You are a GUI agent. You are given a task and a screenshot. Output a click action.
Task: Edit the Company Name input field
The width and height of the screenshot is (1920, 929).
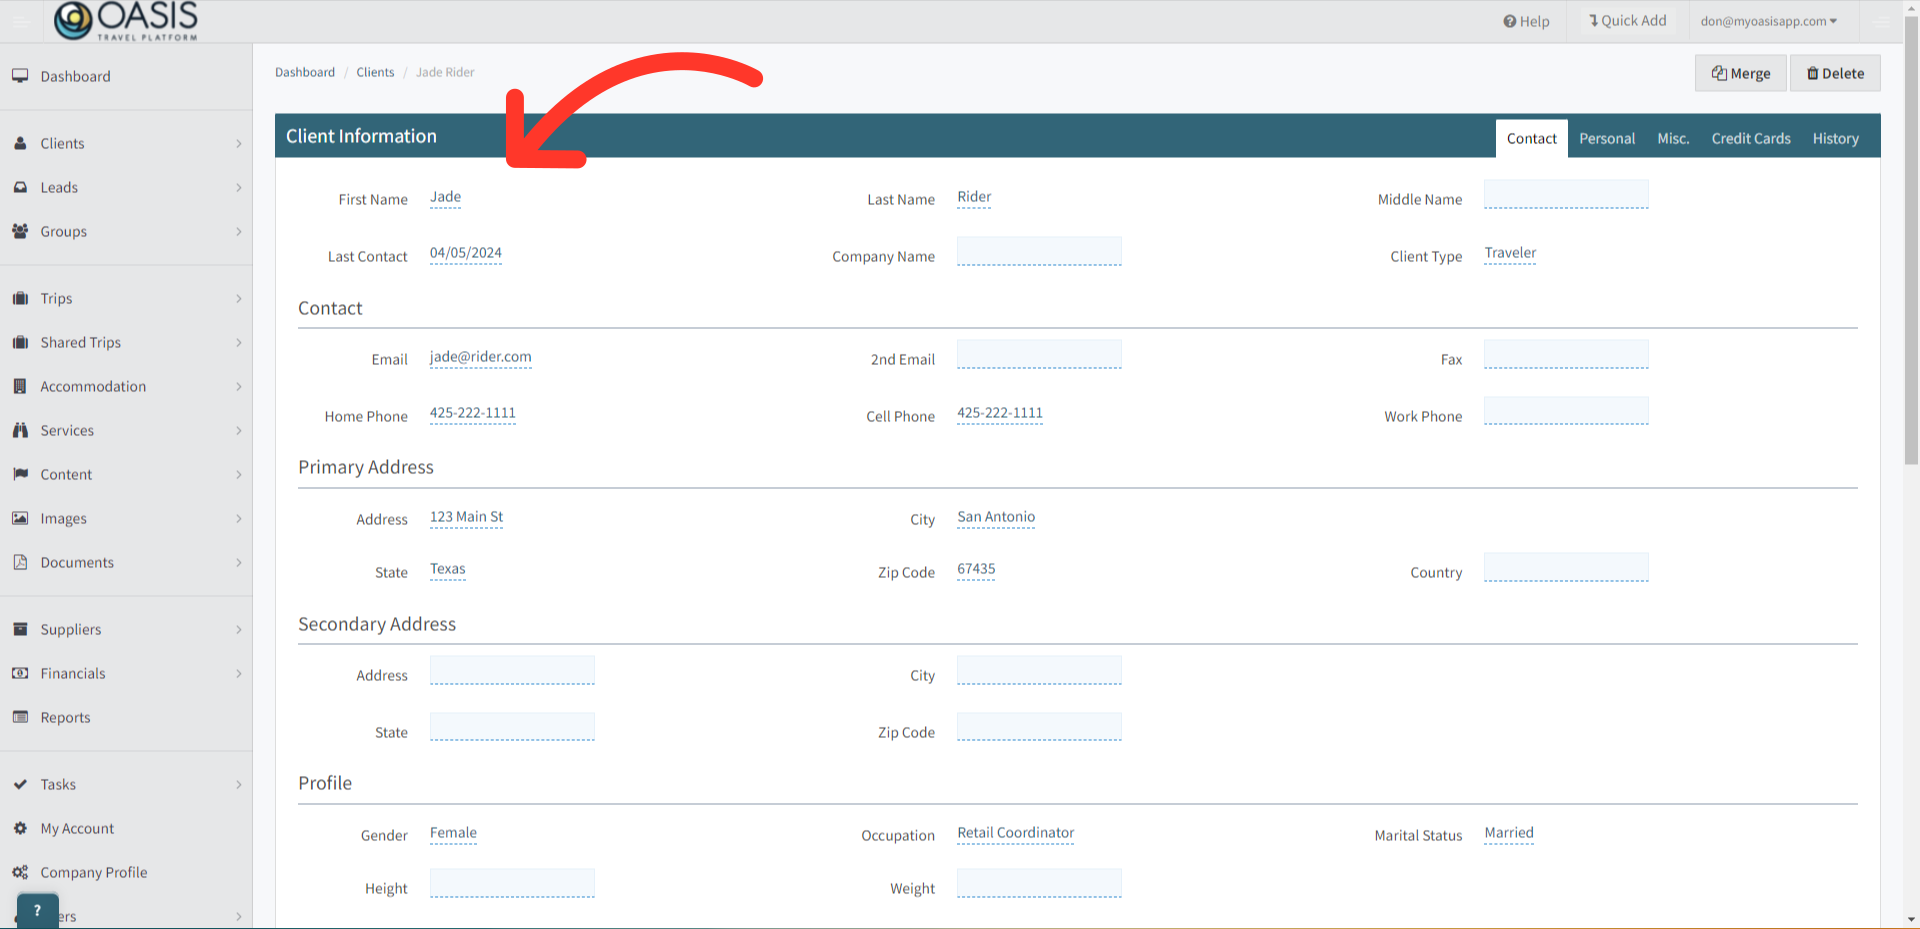coord(1039,251)
